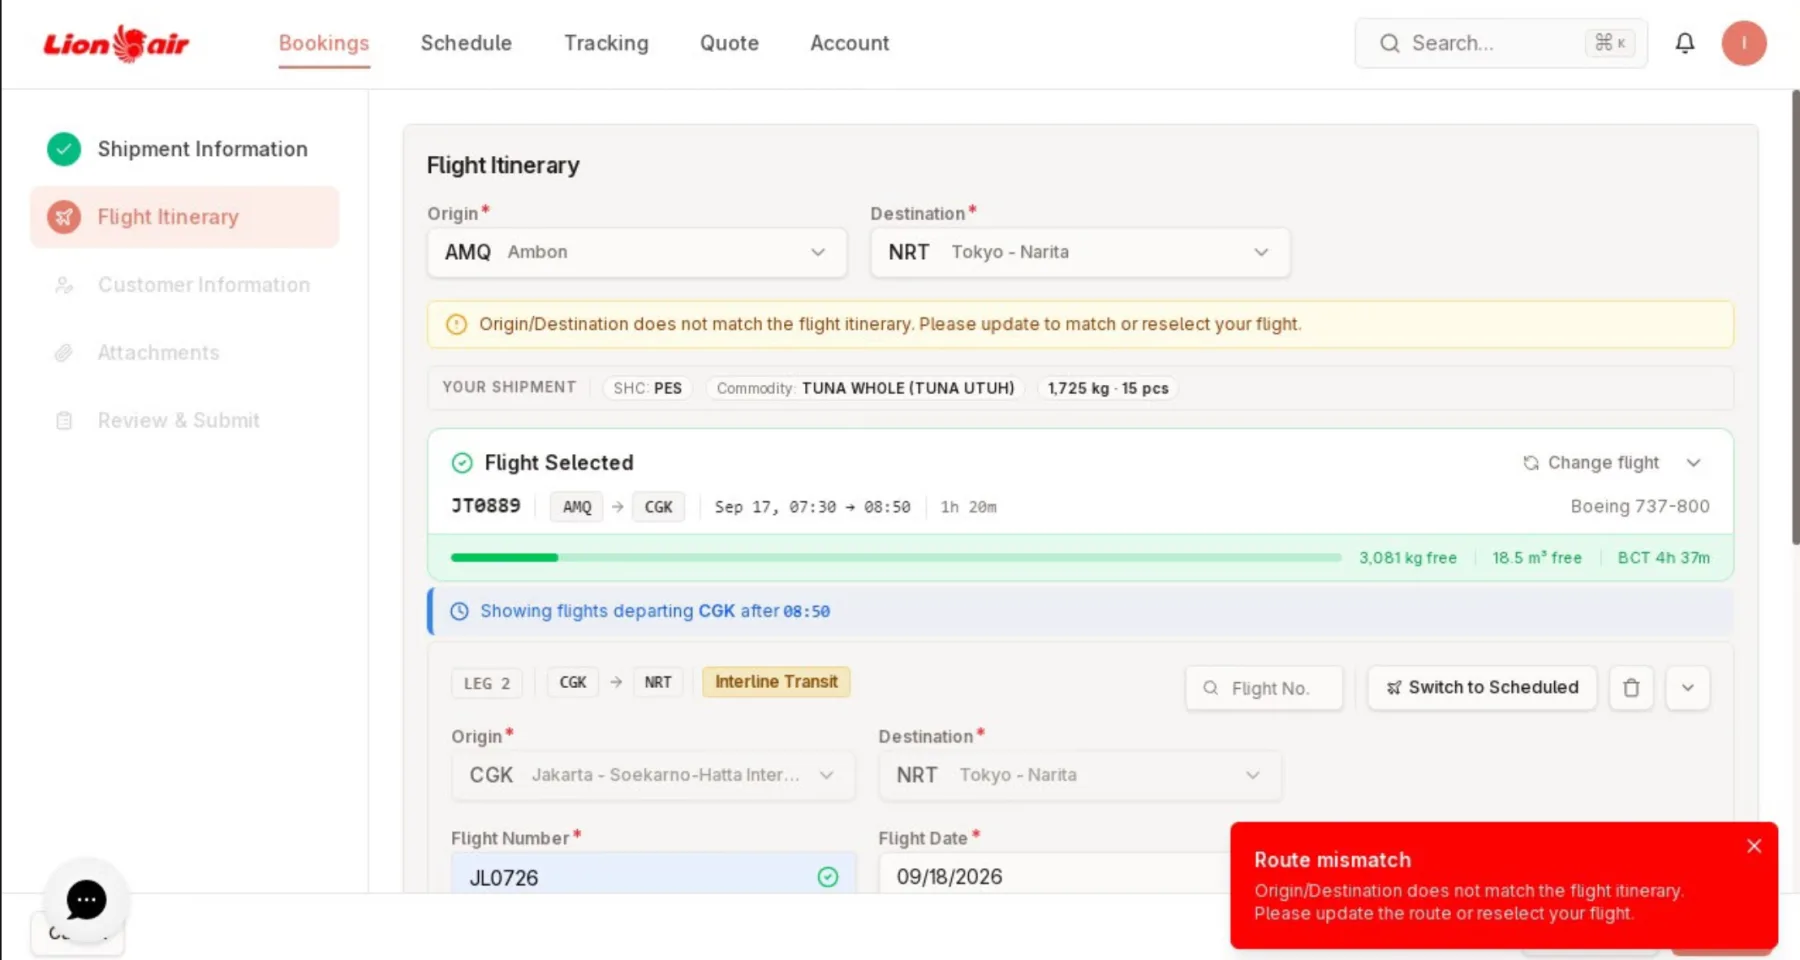Expand the Leg 2 chevron menu
1800x960 pixels.
coord(1688,688)
